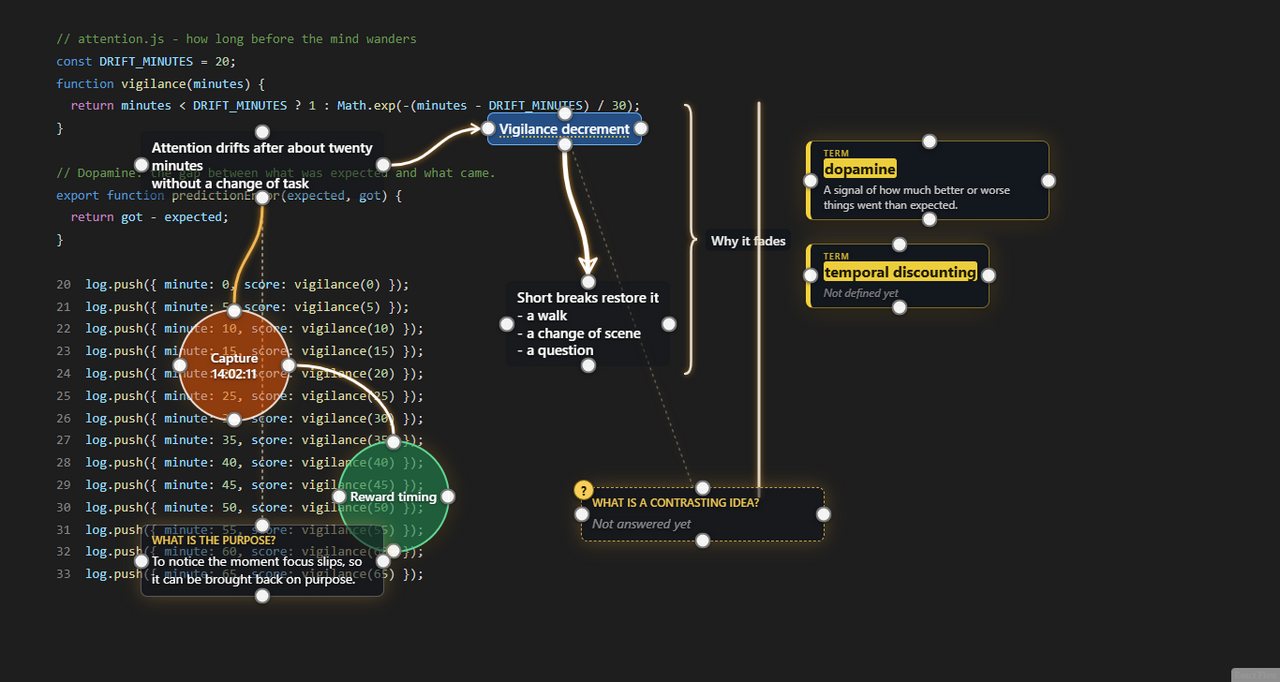Select the 'Short breaks restore it' note
This screenshot has height=682, width=1280.
pyautogui.click(x=588, y=324)
